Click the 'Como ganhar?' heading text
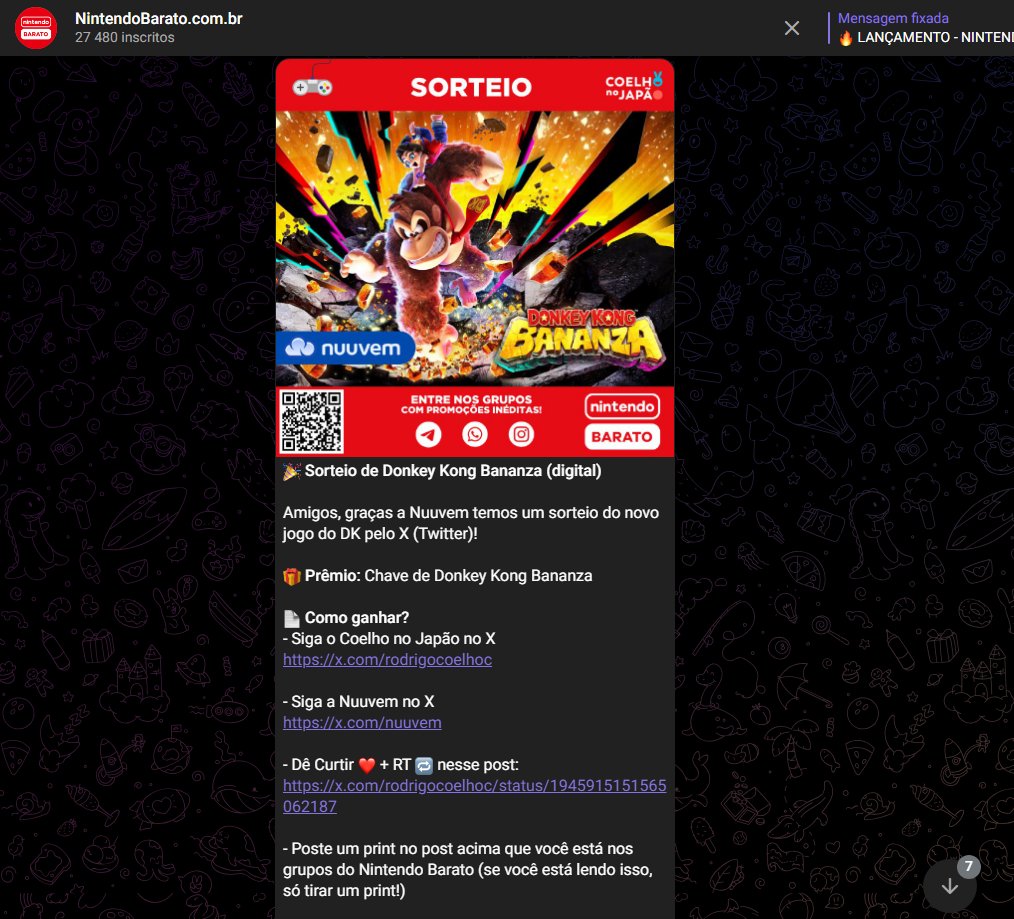 357,618
